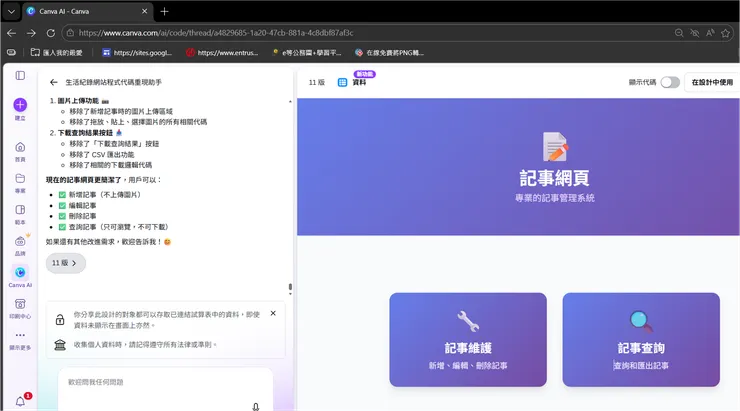This screenshot has width=740, height=411.
Task: Open the 在線免費將PNG轉 bookmark
Action: 390,52
